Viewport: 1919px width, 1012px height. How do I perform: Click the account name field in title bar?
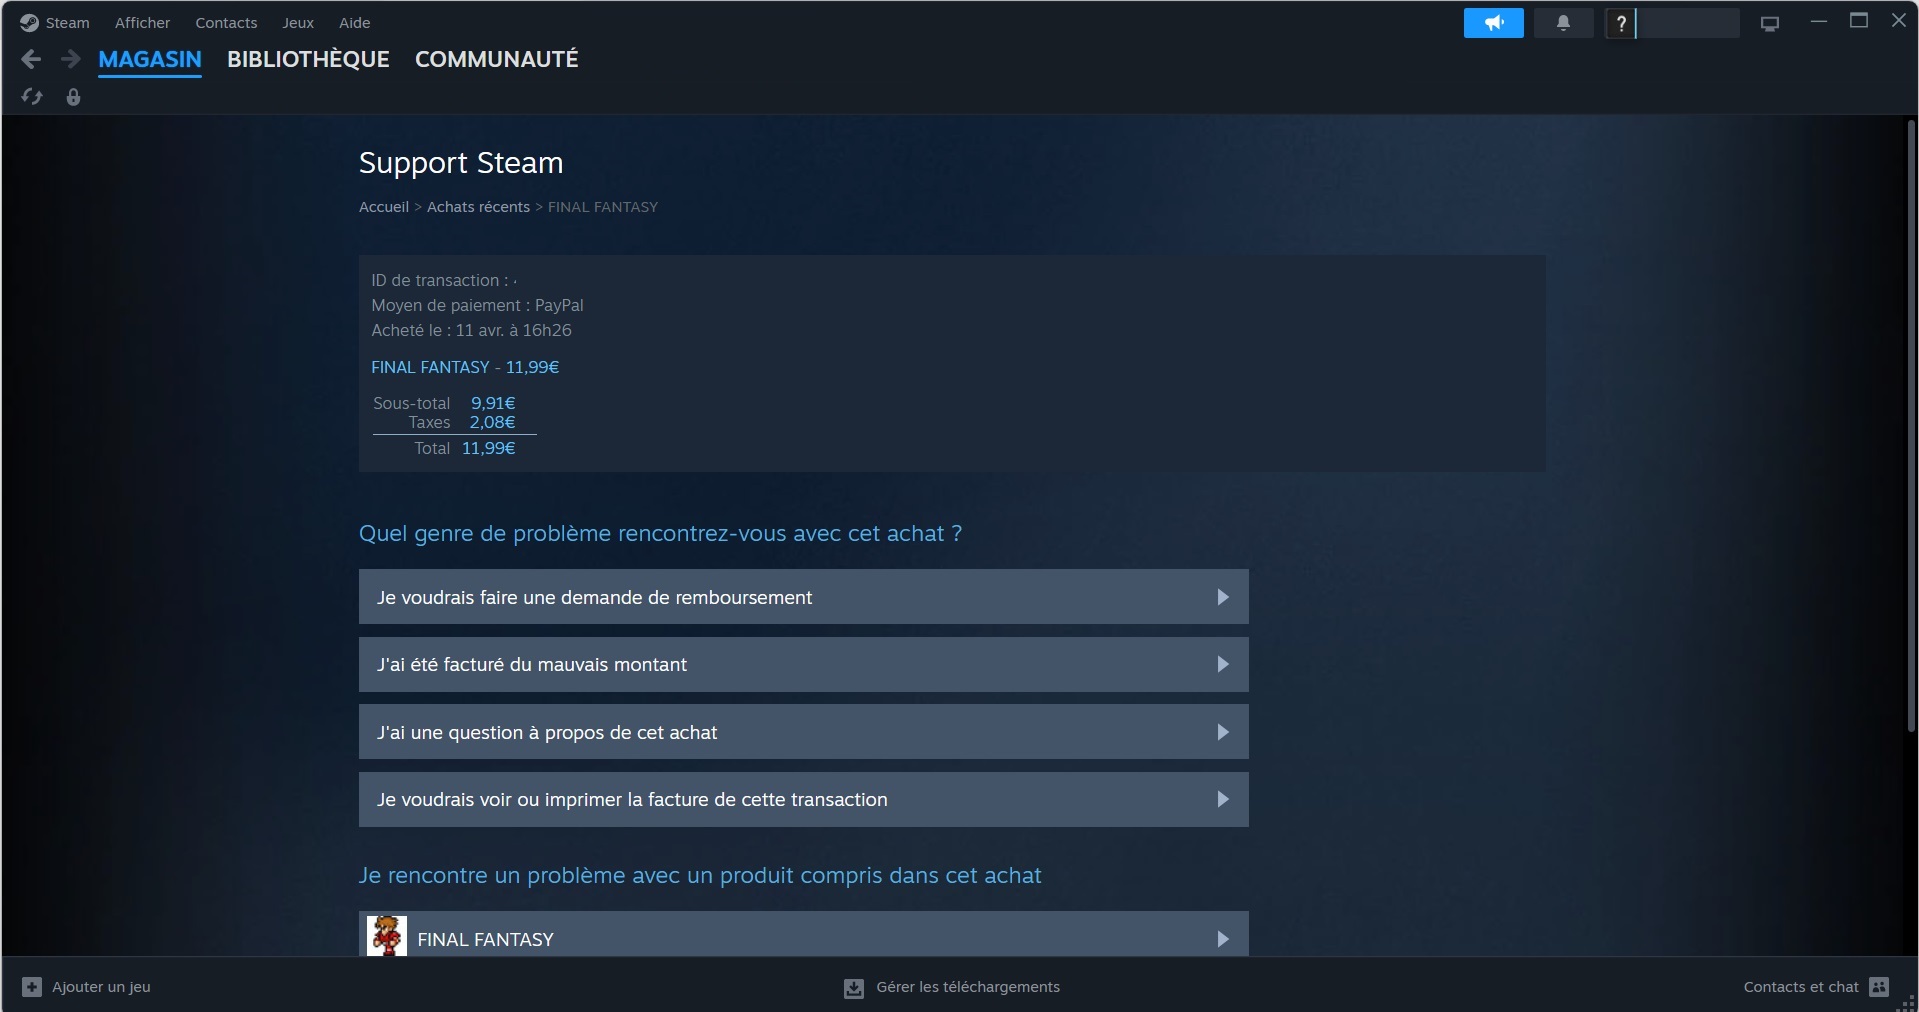1688,23
